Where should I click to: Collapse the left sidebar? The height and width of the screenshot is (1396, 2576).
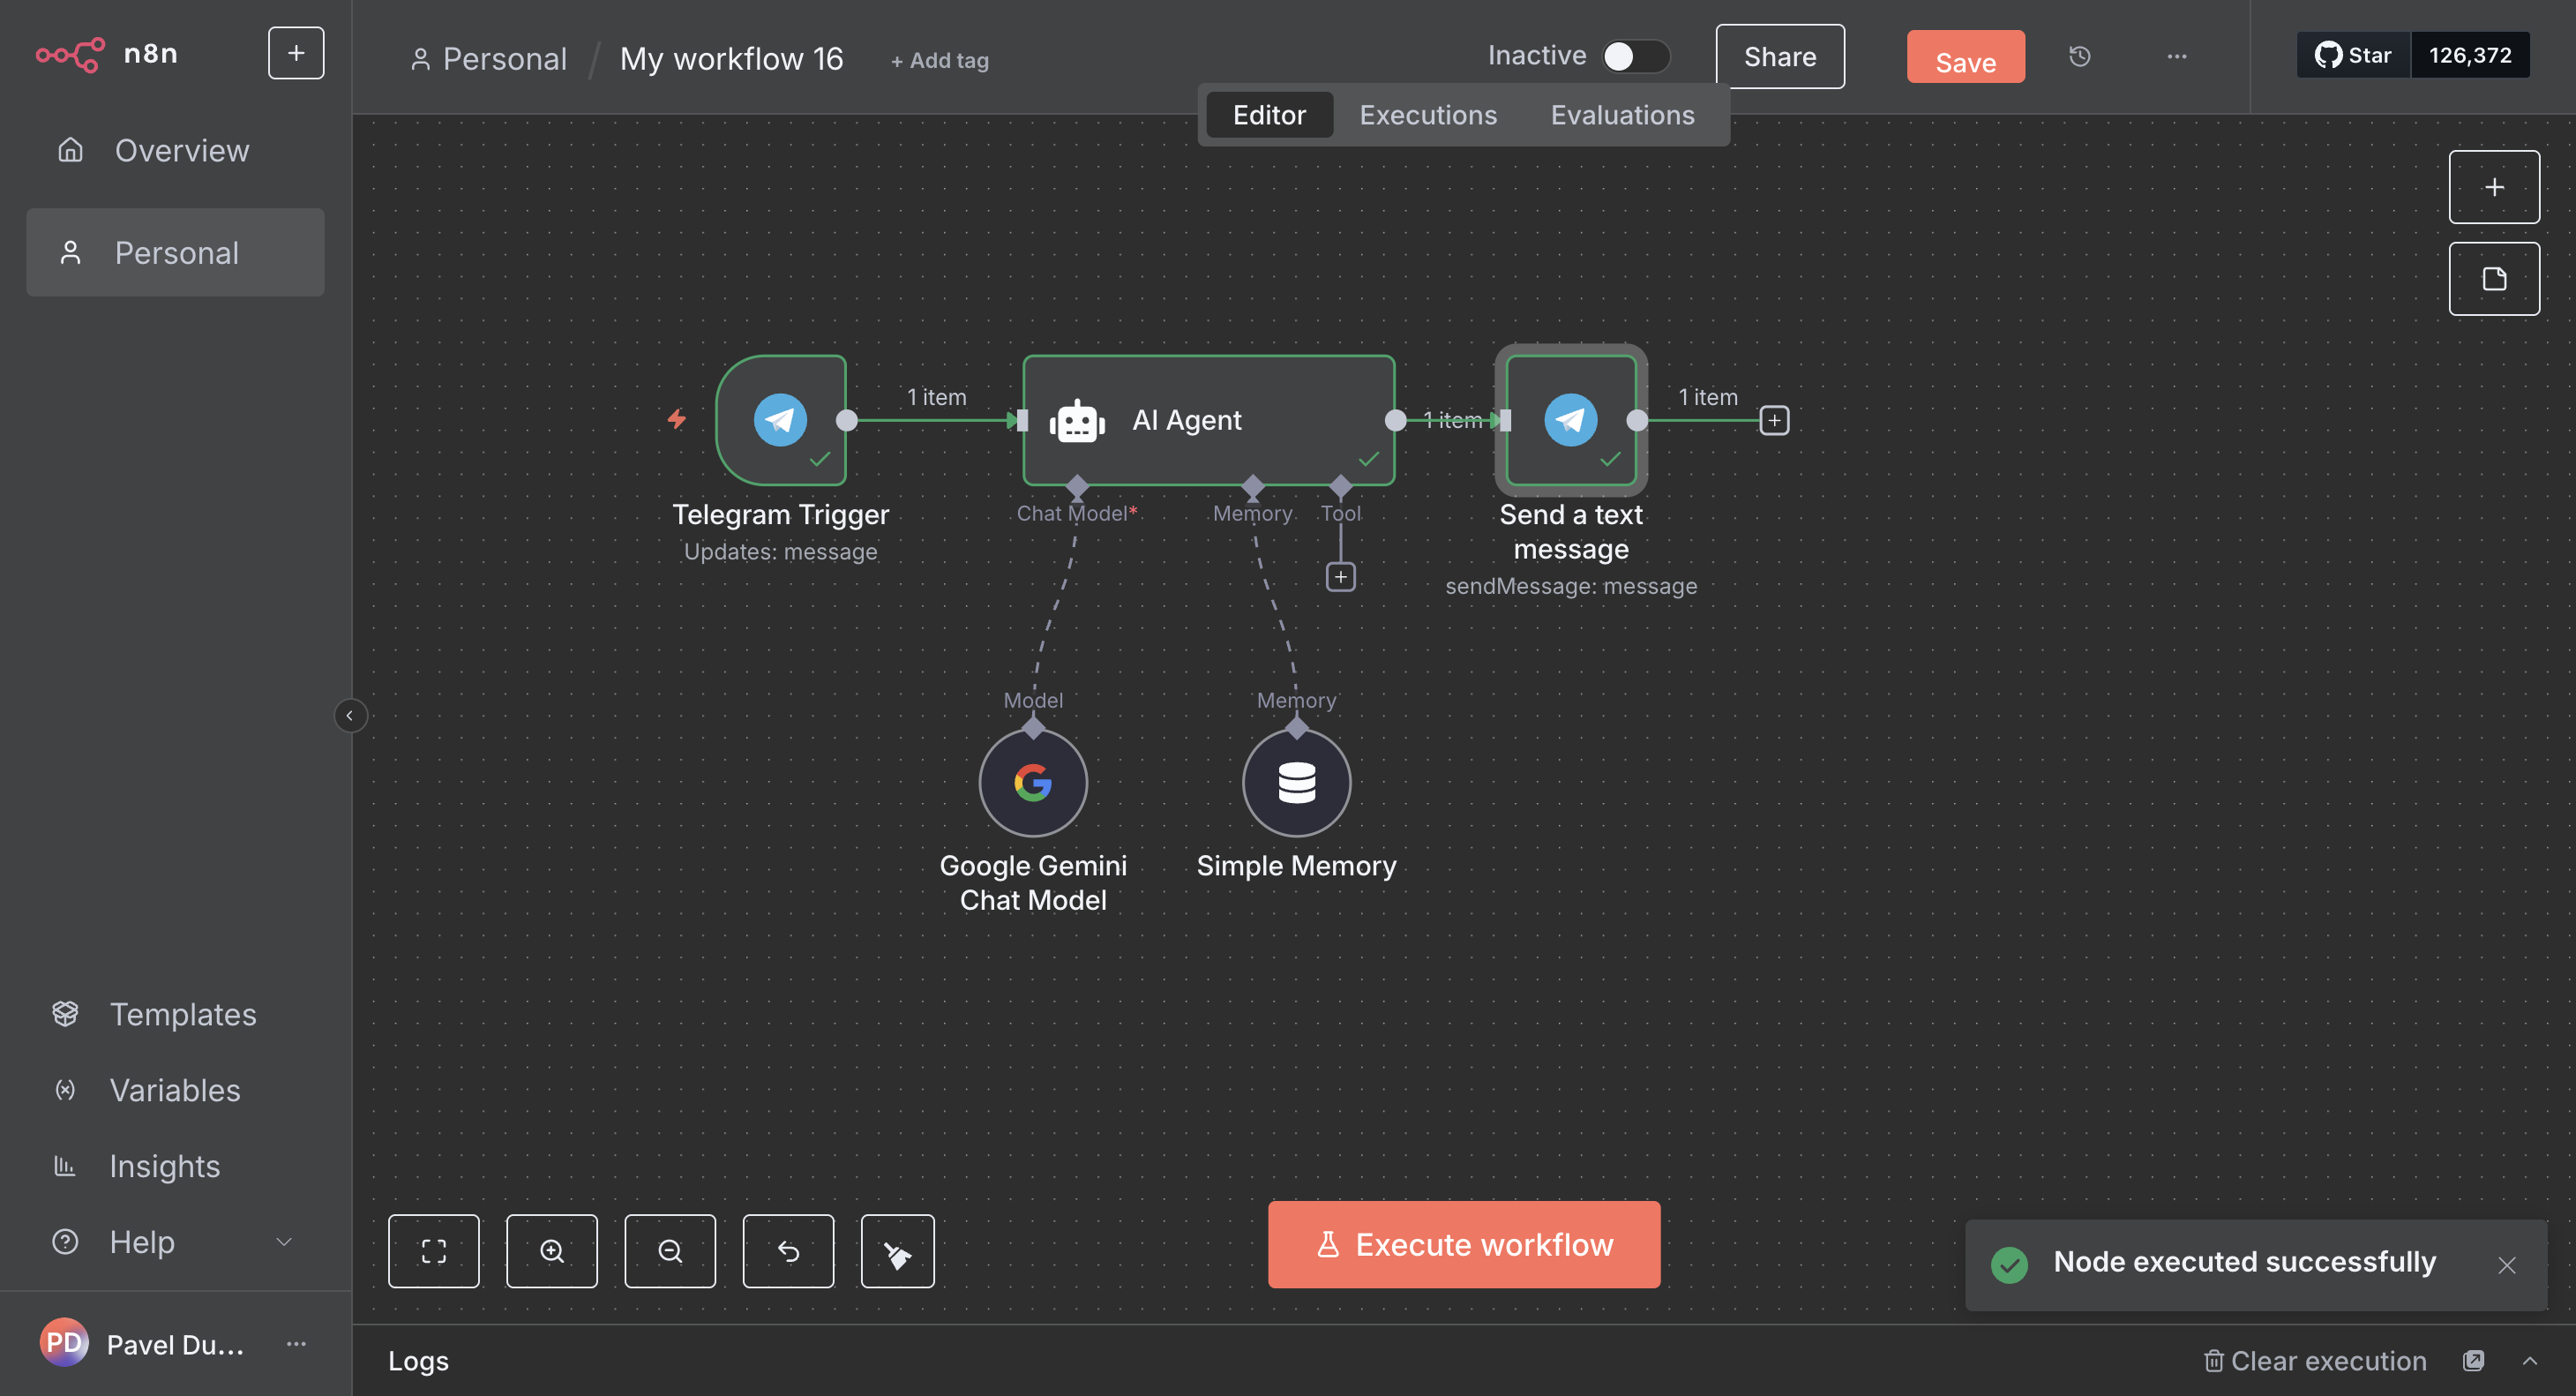pos(349,715)
